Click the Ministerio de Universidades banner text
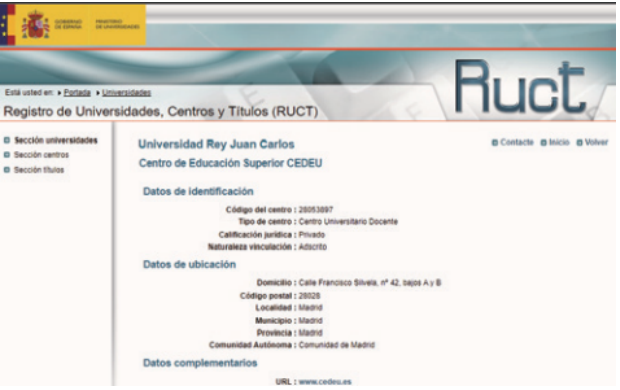 [x=117, y=24]
